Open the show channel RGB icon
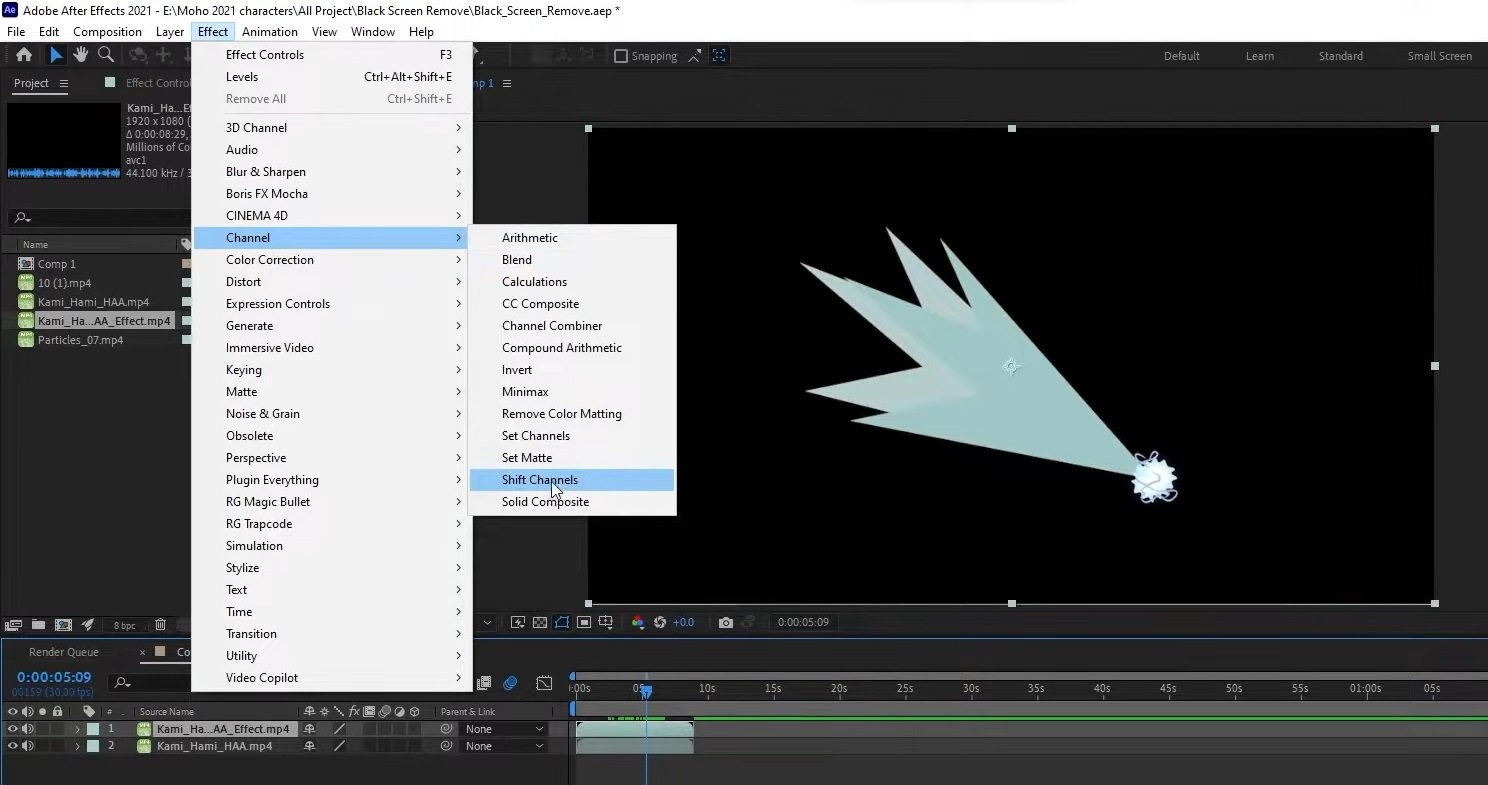This screenshot has width=1488, height=785. click(x=638, y=622)
